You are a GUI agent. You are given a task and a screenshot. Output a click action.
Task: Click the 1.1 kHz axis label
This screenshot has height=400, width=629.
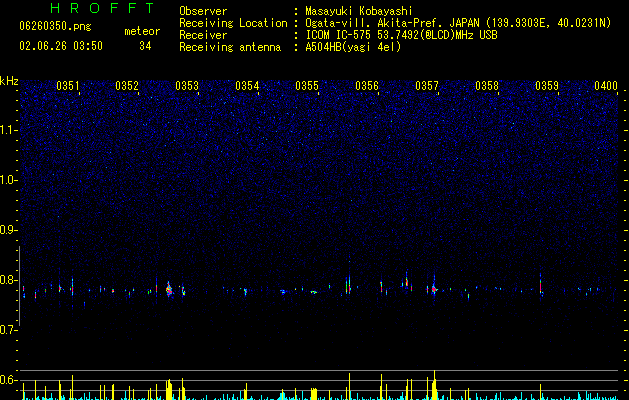[9, 130]
